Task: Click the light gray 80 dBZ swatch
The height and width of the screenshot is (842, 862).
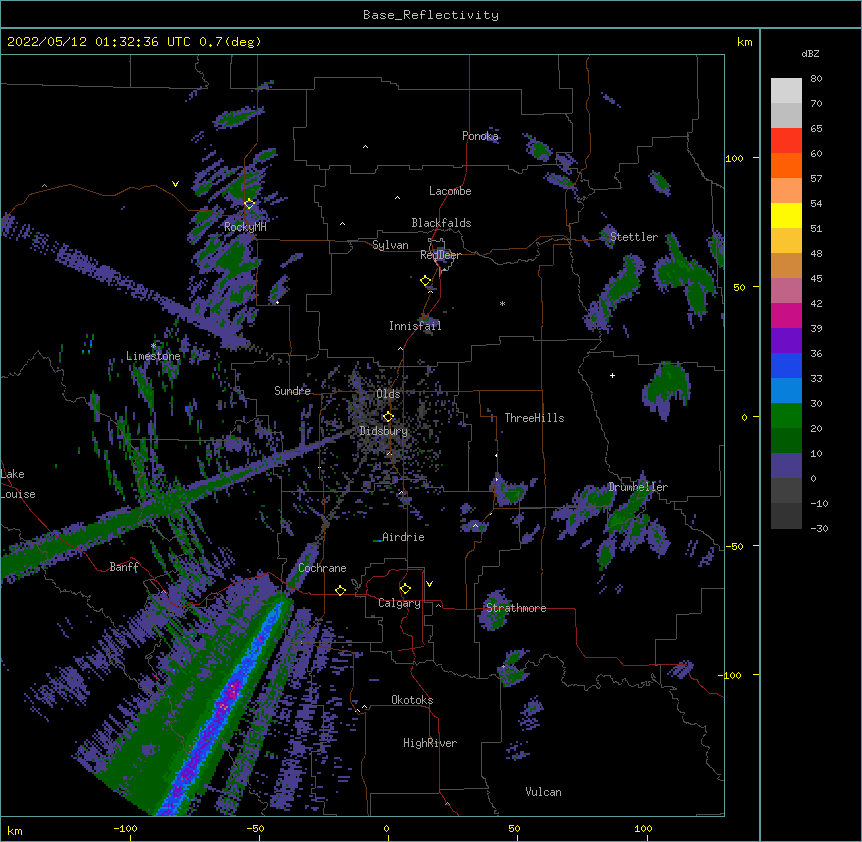Action: 786,91
